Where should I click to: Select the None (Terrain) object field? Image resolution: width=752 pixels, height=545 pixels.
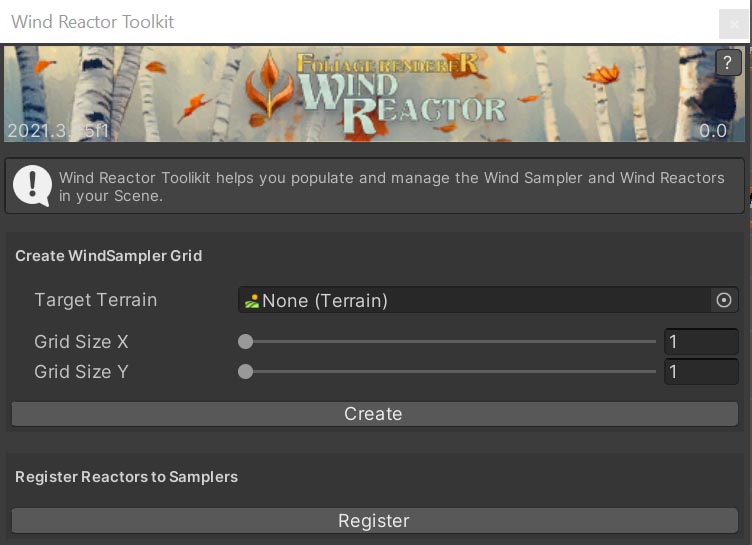click(475, 300)
